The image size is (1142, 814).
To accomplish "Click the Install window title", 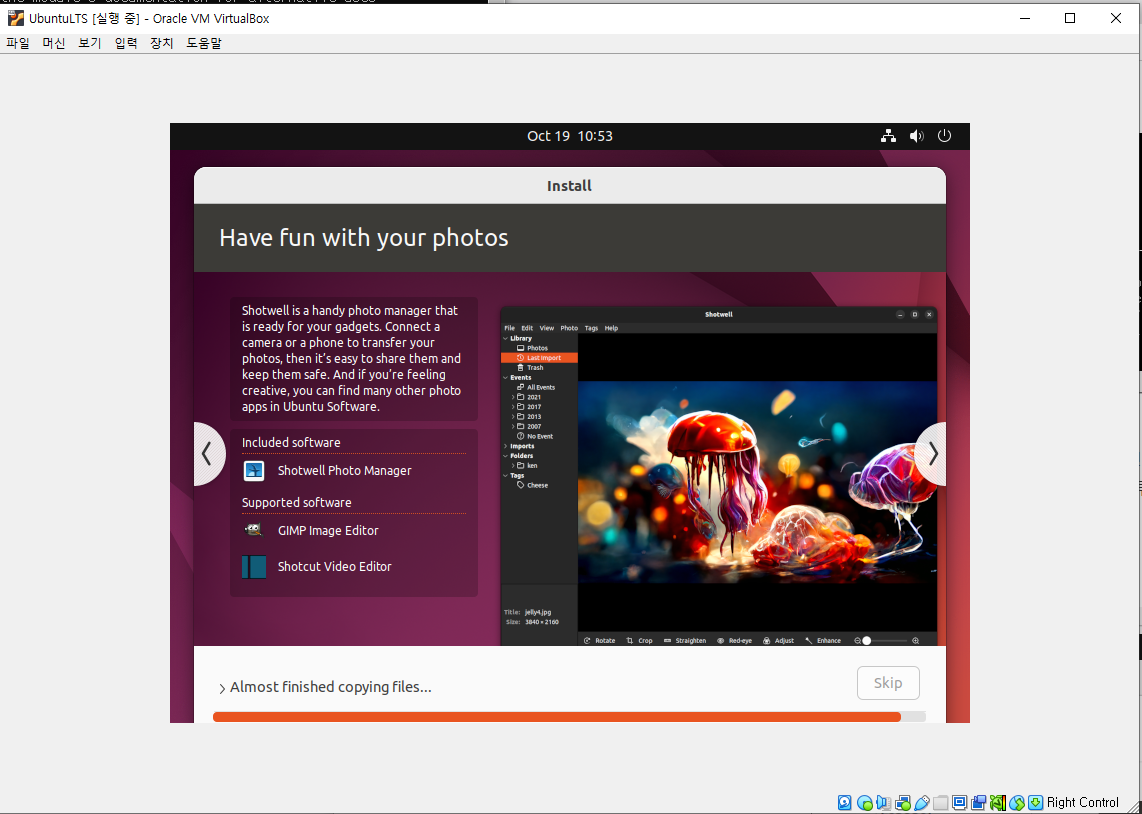I will (x=570, y=186).
